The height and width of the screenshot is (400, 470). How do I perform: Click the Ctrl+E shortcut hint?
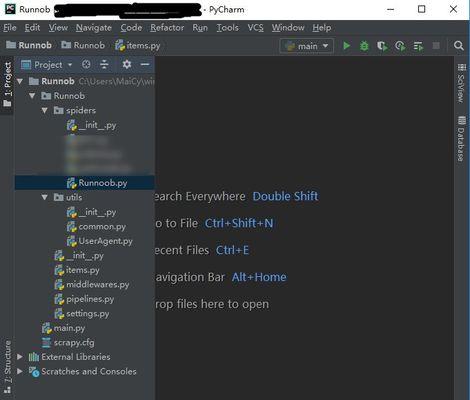point(232,250)
